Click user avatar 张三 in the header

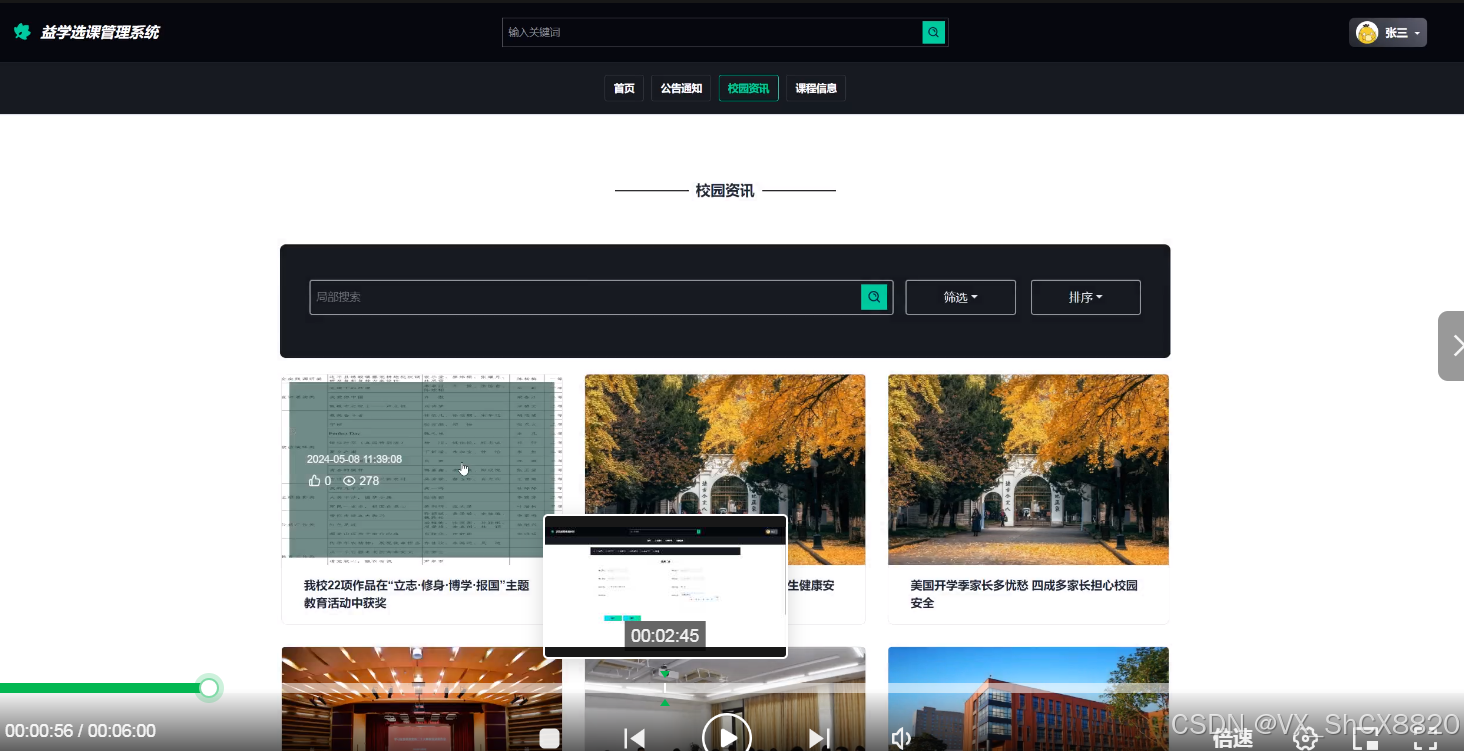[x=1367, y=33]
